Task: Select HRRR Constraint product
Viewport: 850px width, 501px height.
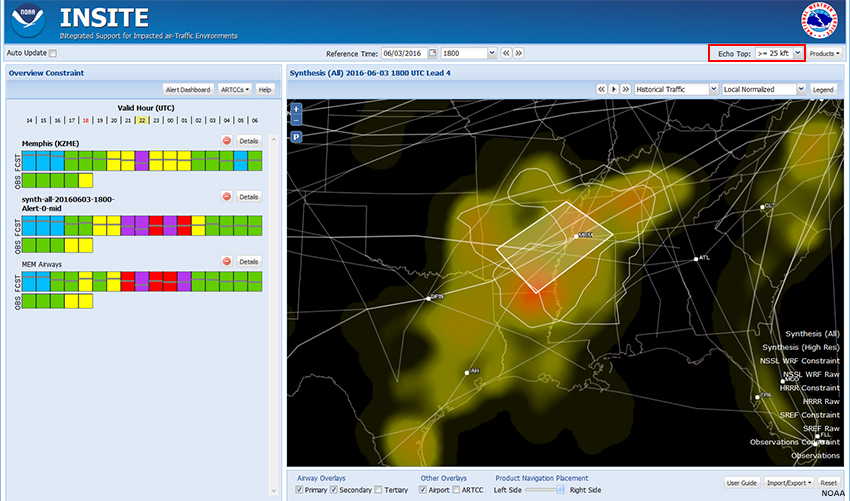Action: tap(810, 388)
